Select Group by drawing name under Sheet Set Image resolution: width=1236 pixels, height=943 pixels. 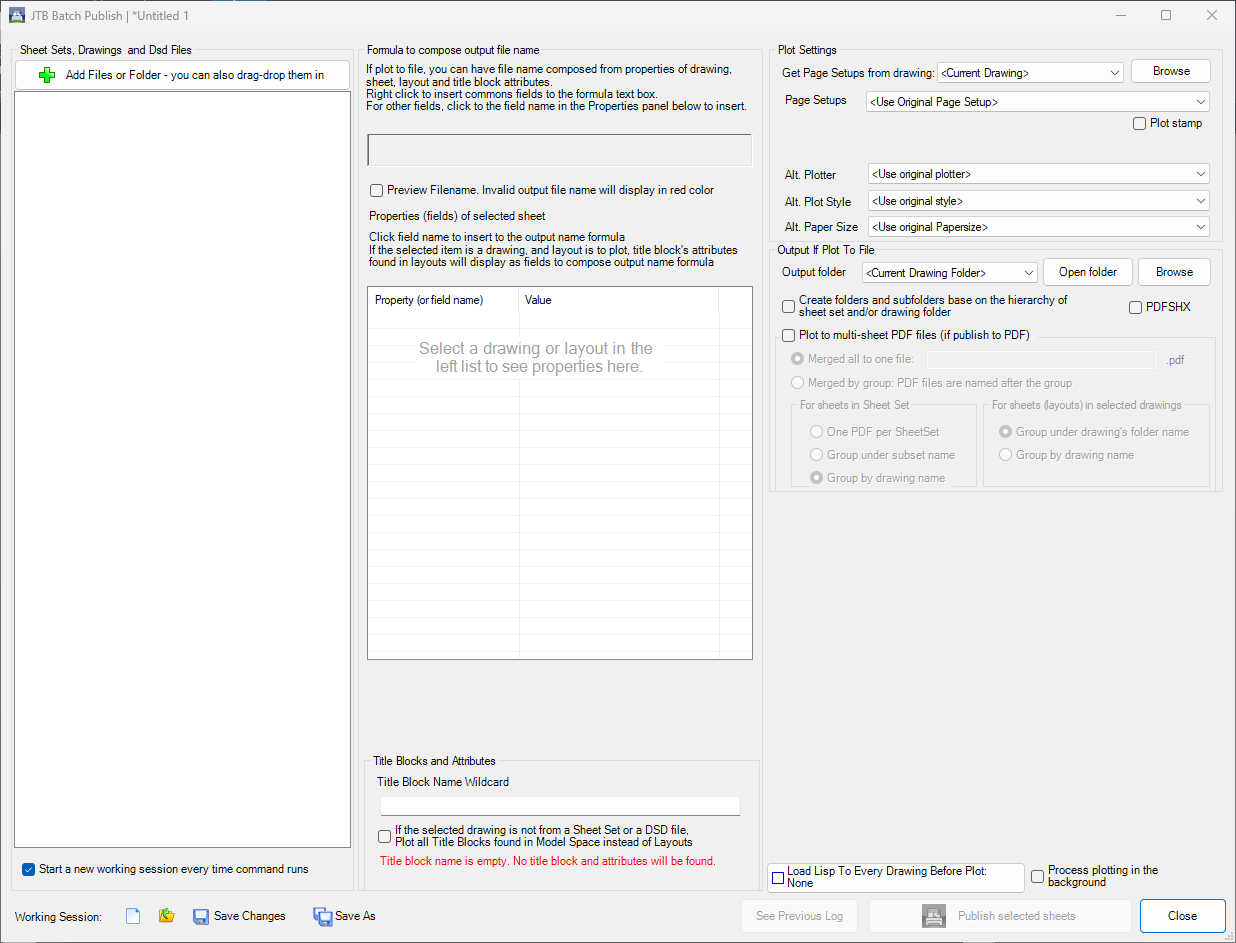817,478
